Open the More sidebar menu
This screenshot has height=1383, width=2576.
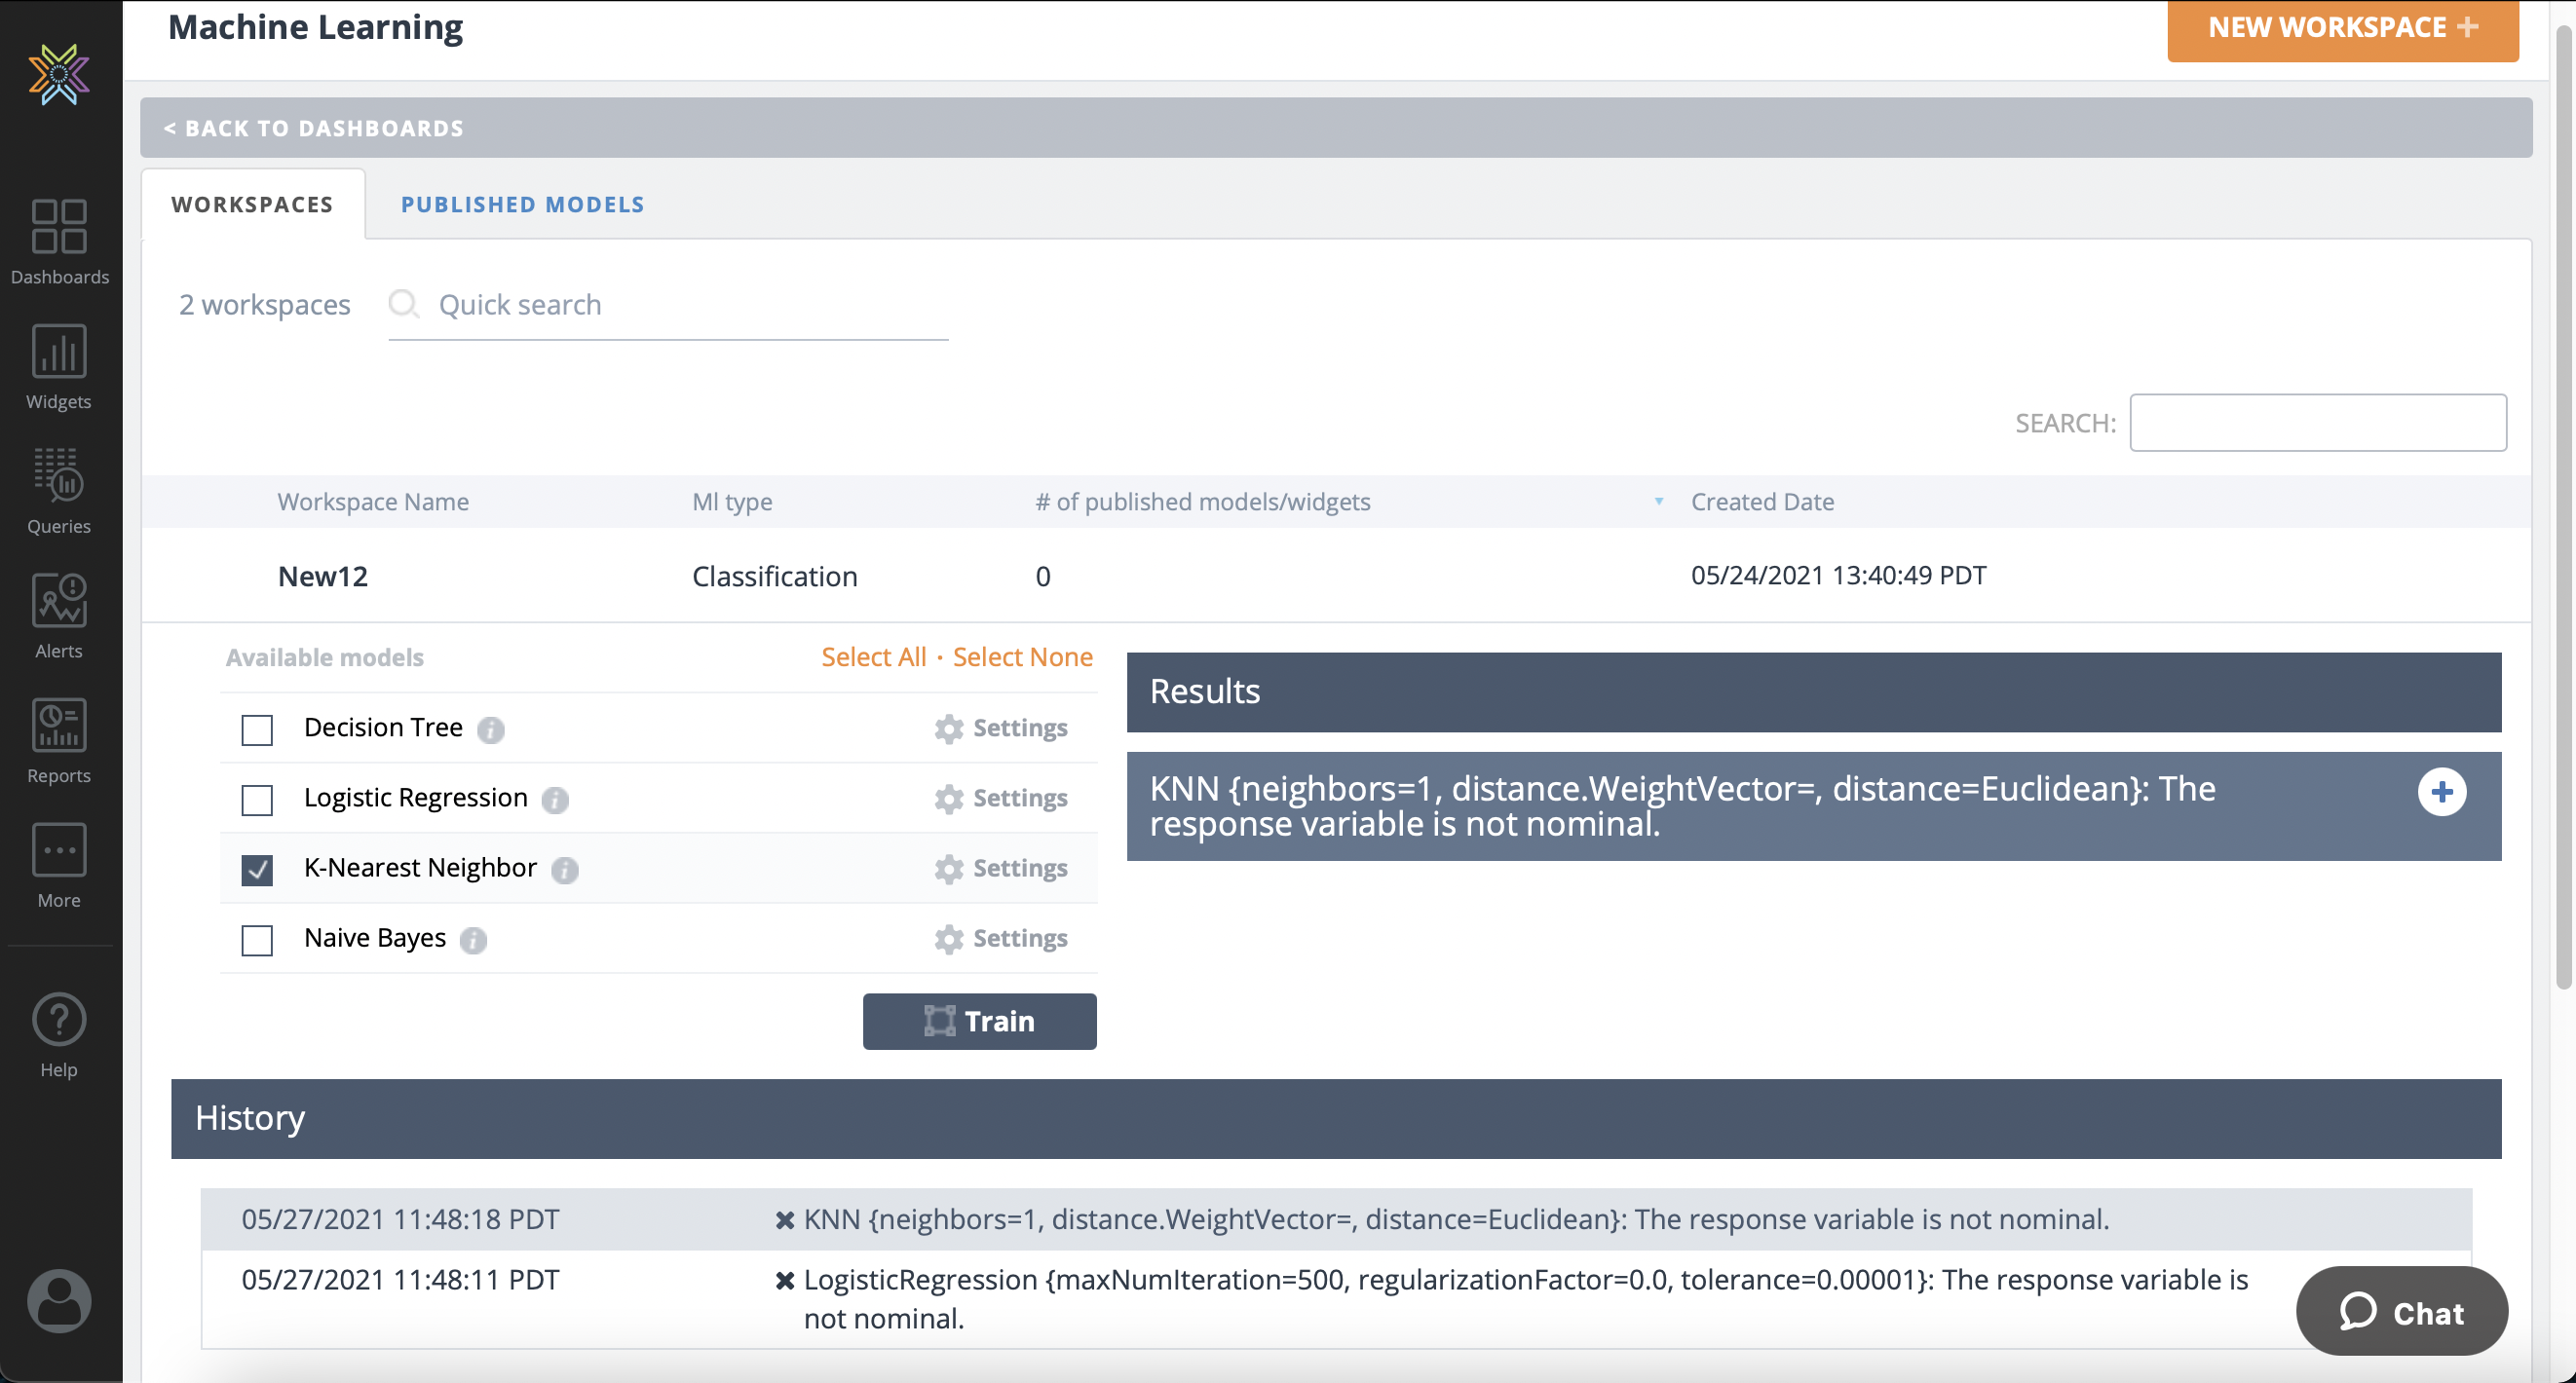59,865
